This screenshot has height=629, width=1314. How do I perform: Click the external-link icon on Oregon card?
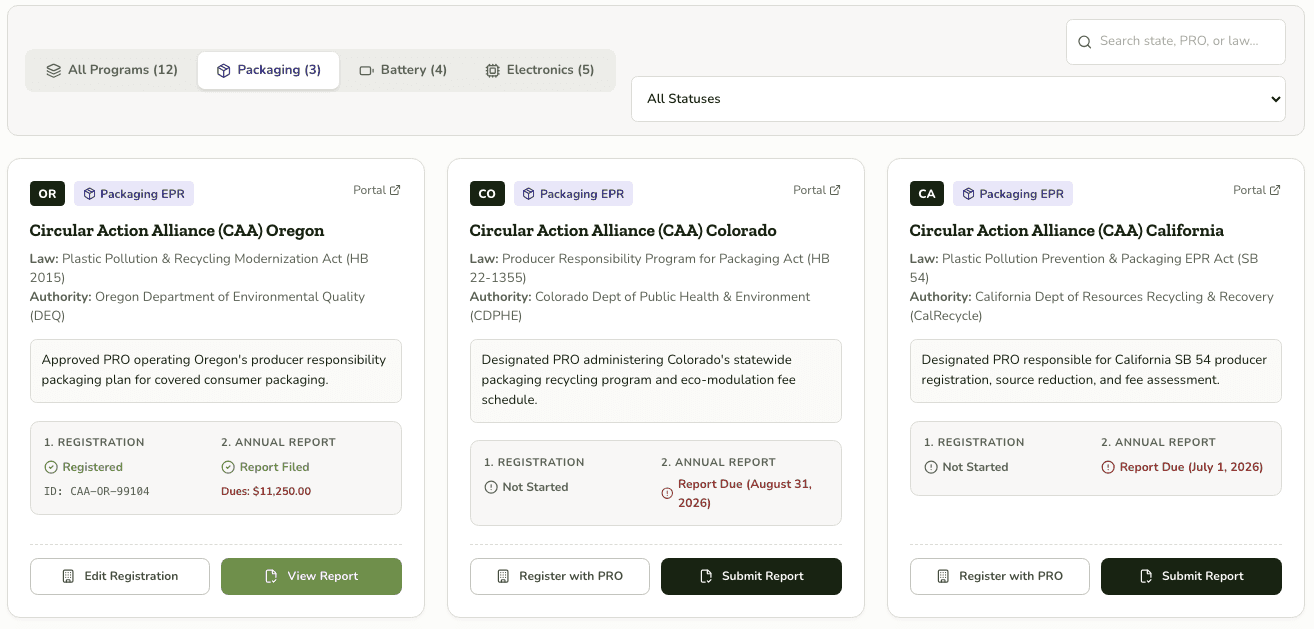pyautogui.click(x=395, y=190)
